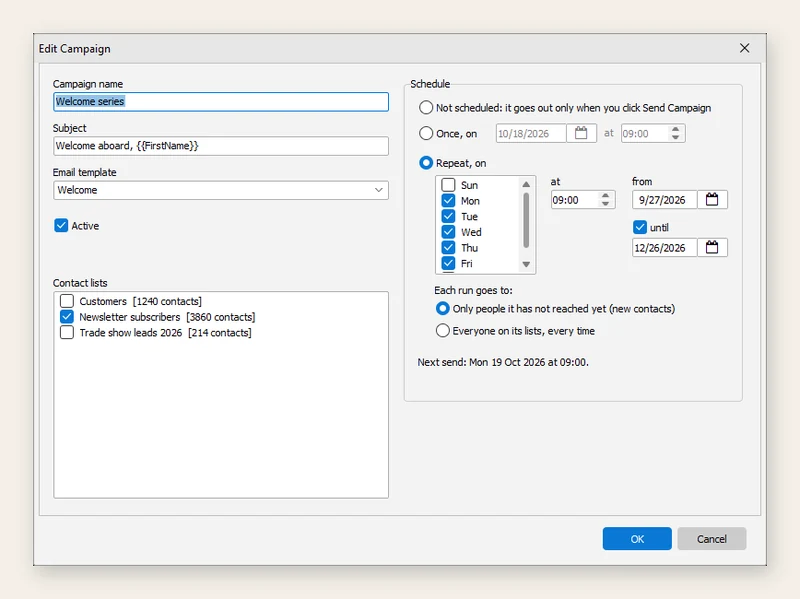Image resolution: width=800 pixels, height=599 pixels.
Task: Check the Trade show leads 2026 list
Action: [67, 333]
